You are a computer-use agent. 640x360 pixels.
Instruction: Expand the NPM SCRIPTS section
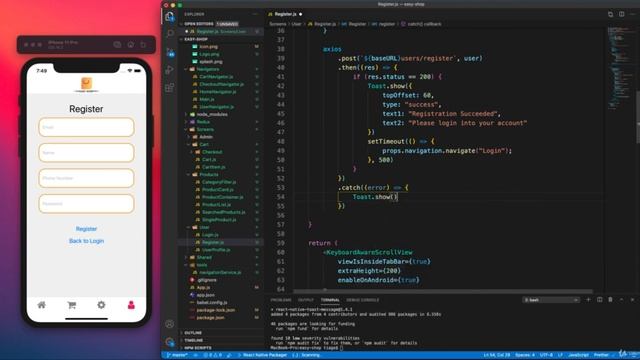pos(198,348)
